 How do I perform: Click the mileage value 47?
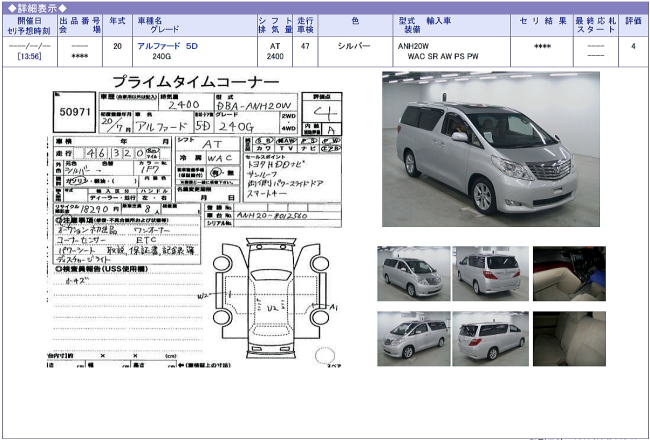(305, 46)
